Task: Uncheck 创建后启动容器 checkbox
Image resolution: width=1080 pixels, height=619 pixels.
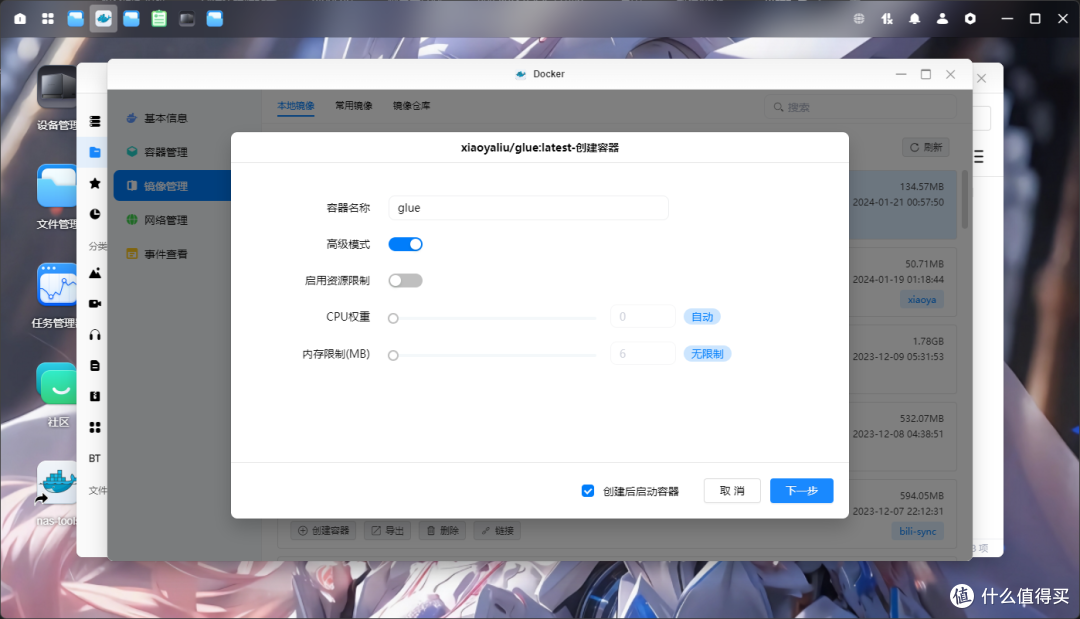Action: pyautogui.click(x=588, y=491)
